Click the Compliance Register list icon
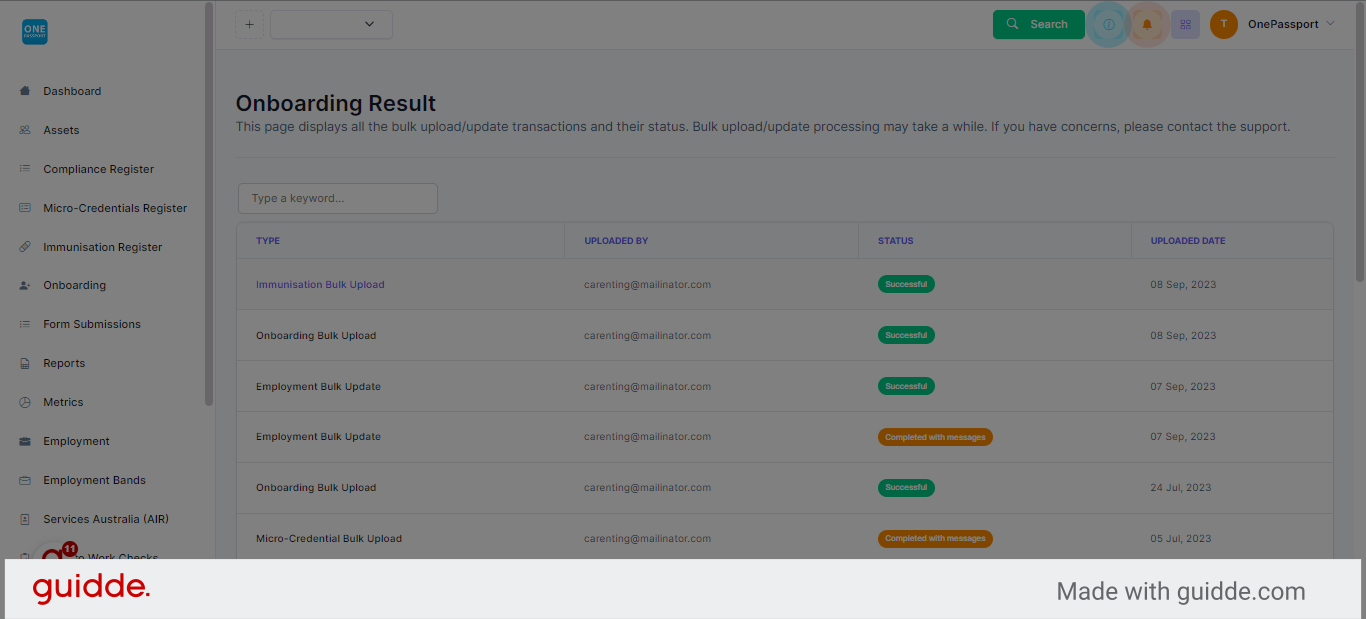Screen dimensions: 1366x619 pyautogui.click(x=25, y=169)
